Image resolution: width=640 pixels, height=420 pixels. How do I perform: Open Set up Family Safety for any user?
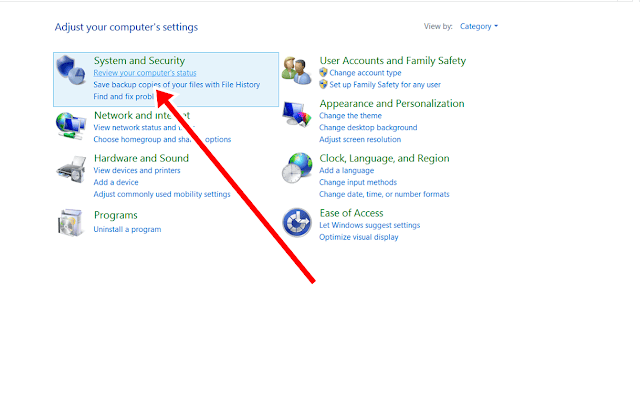(x=385, y=84)
